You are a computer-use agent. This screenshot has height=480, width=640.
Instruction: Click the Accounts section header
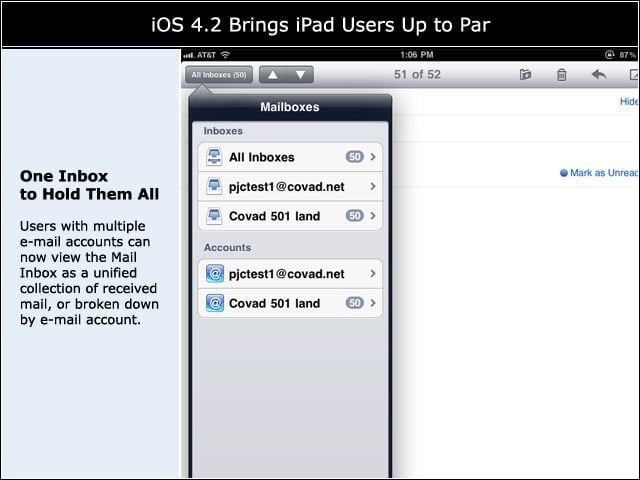(227, 248)
